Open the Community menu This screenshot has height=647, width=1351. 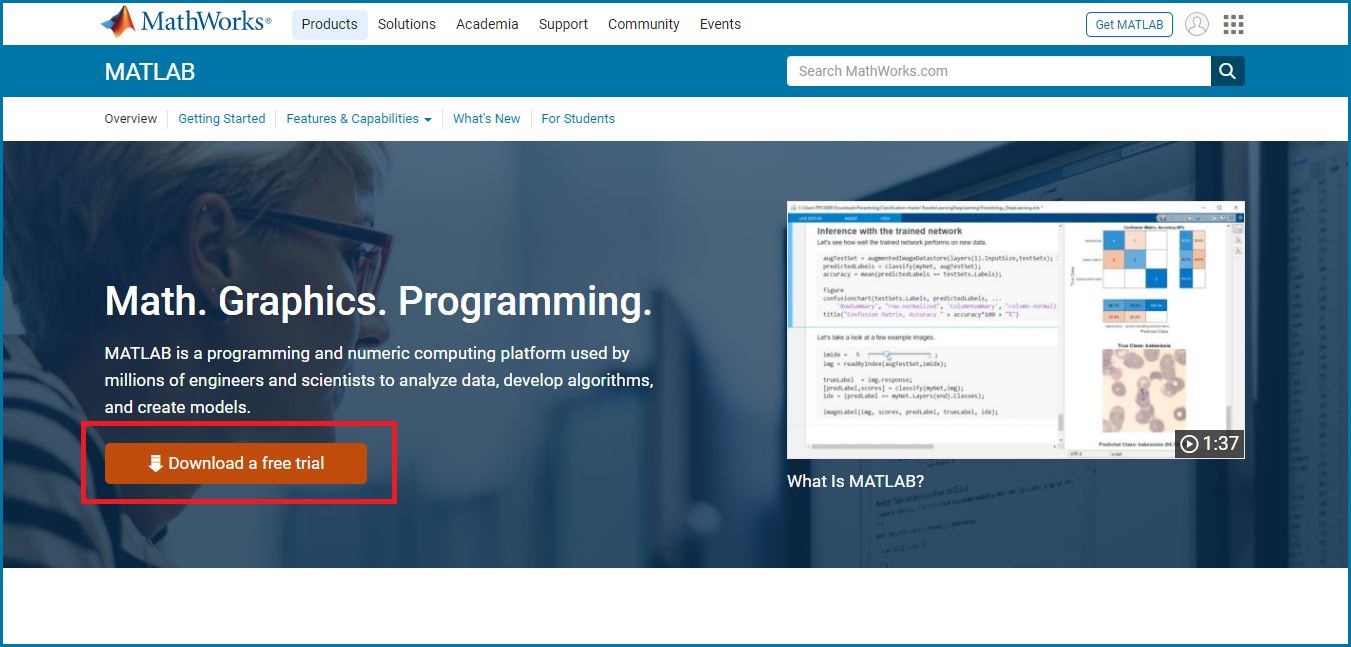644,24
